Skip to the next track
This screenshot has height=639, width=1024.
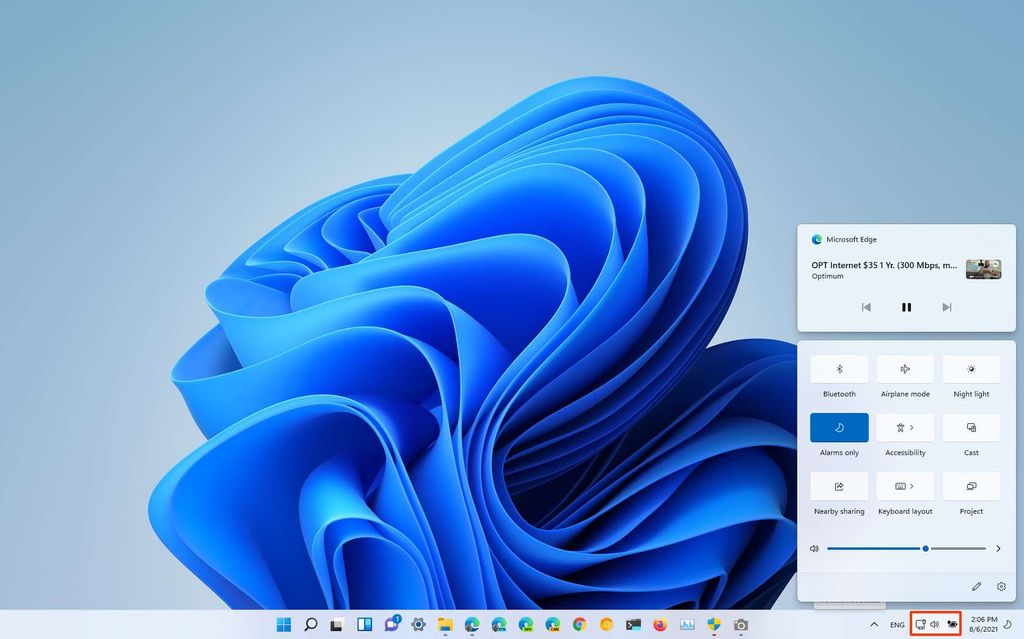point(946,307)
